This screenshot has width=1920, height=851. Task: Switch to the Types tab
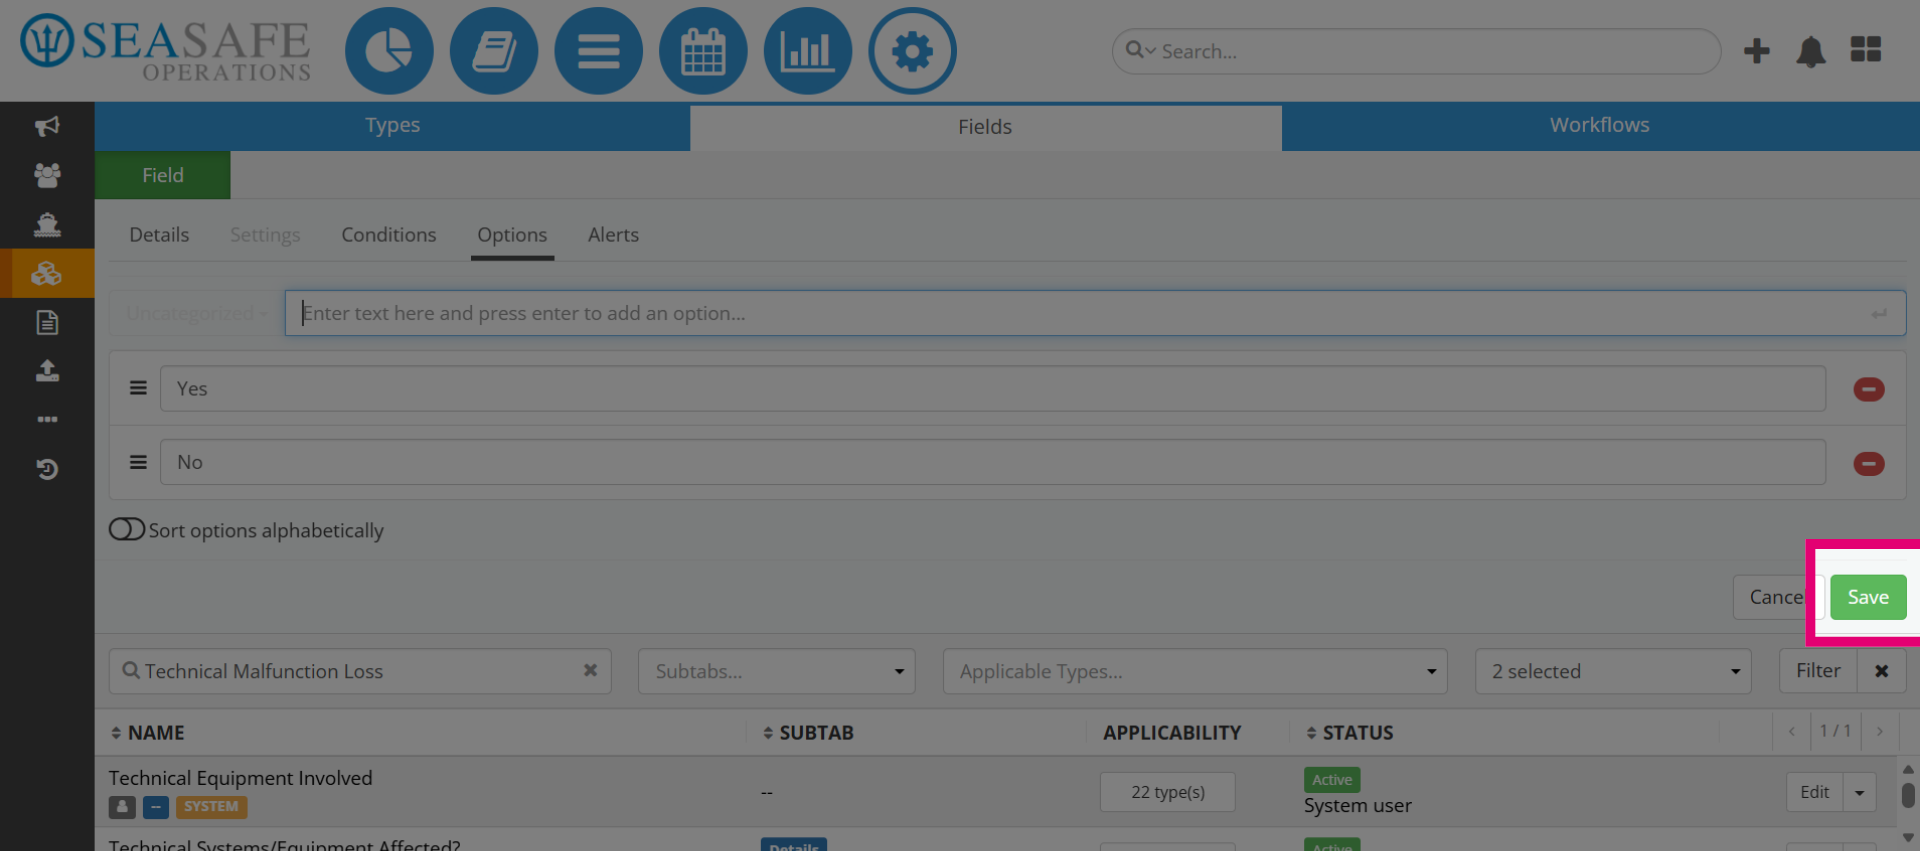pos(392,126)
